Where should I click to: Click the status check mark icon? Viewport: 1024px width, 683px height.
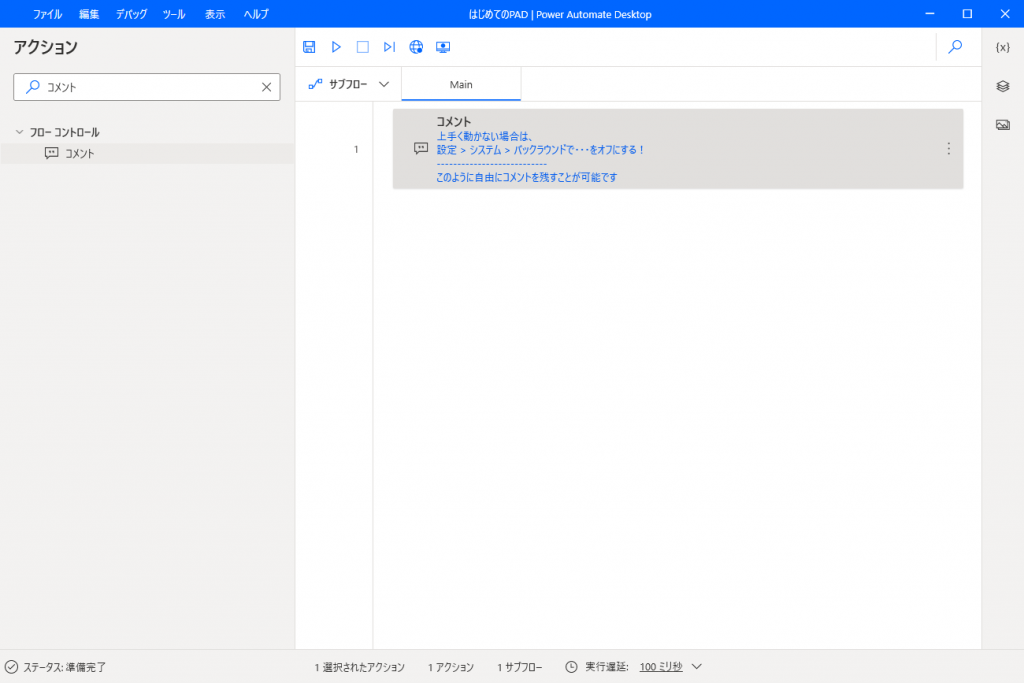pyautogui.click(x=11, y=667)
